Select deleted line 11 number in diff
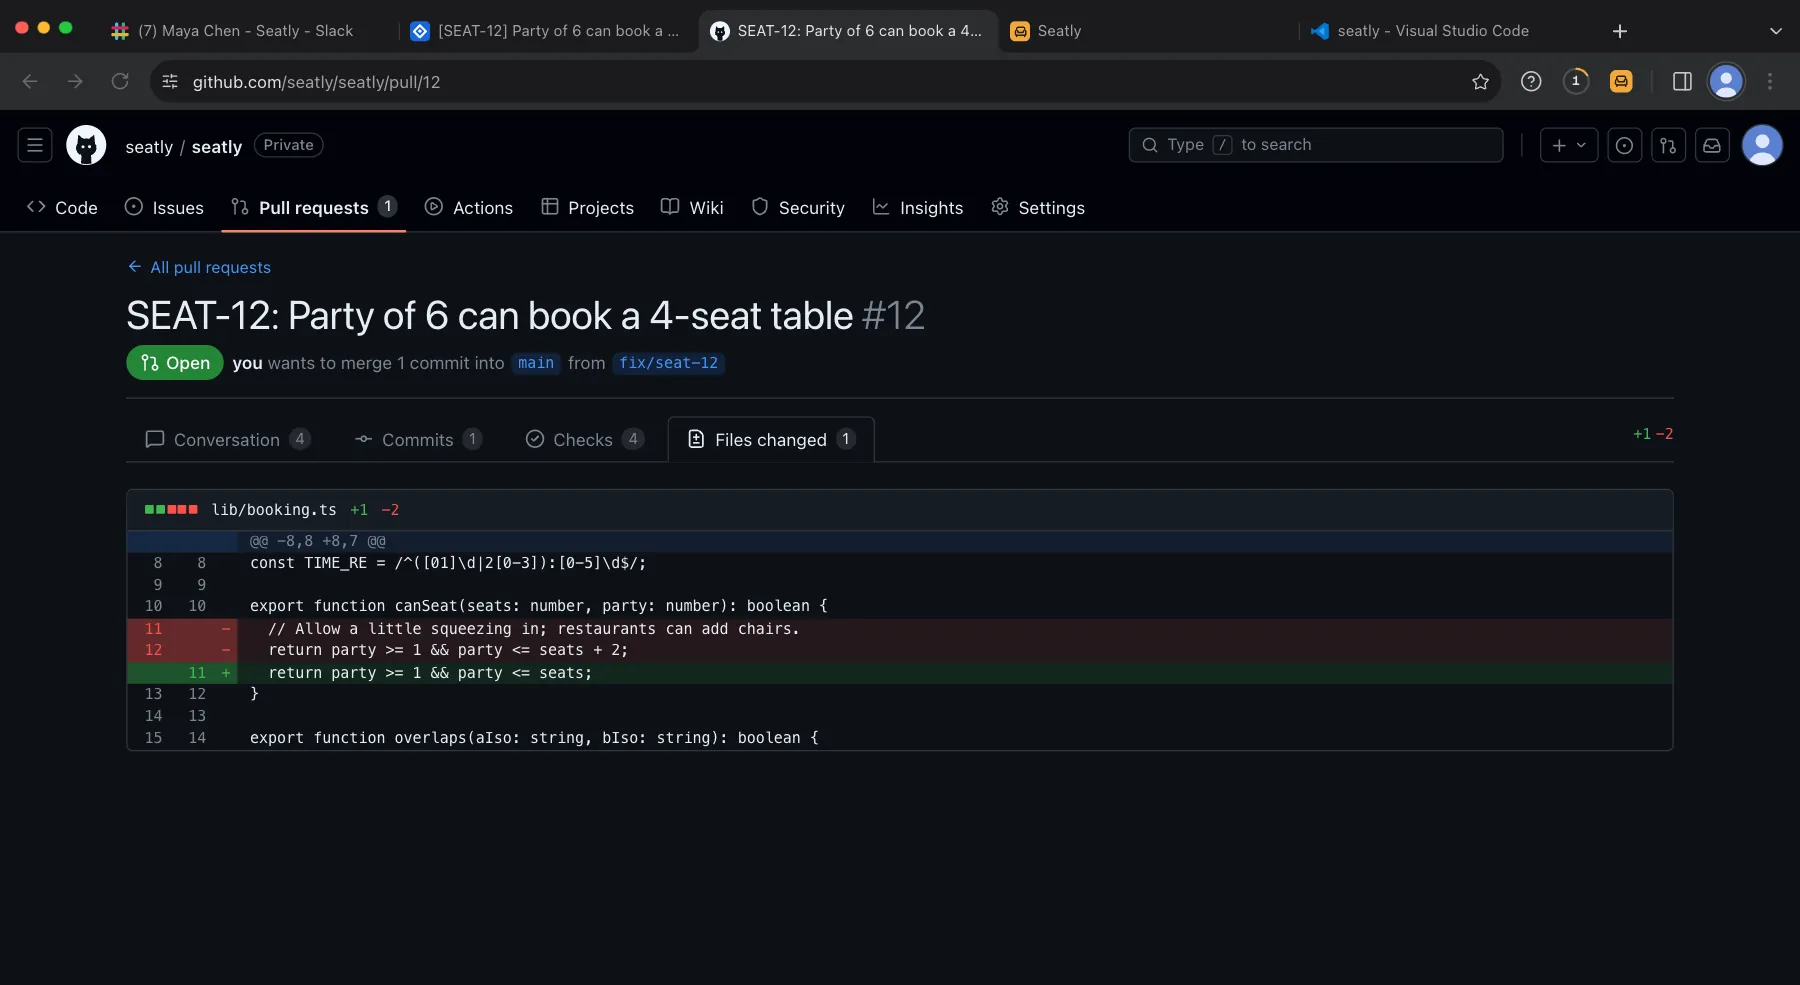 click(x=153, y=629)
